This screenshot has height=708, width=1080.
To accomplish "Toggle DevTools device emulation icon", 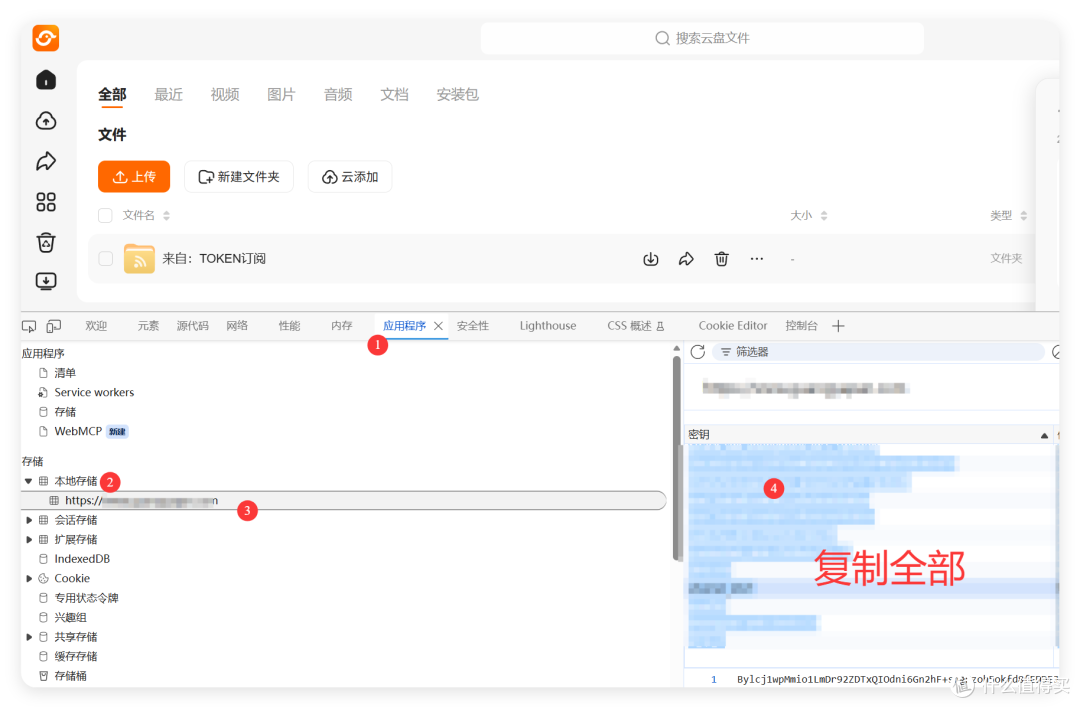I will [54, 326].
